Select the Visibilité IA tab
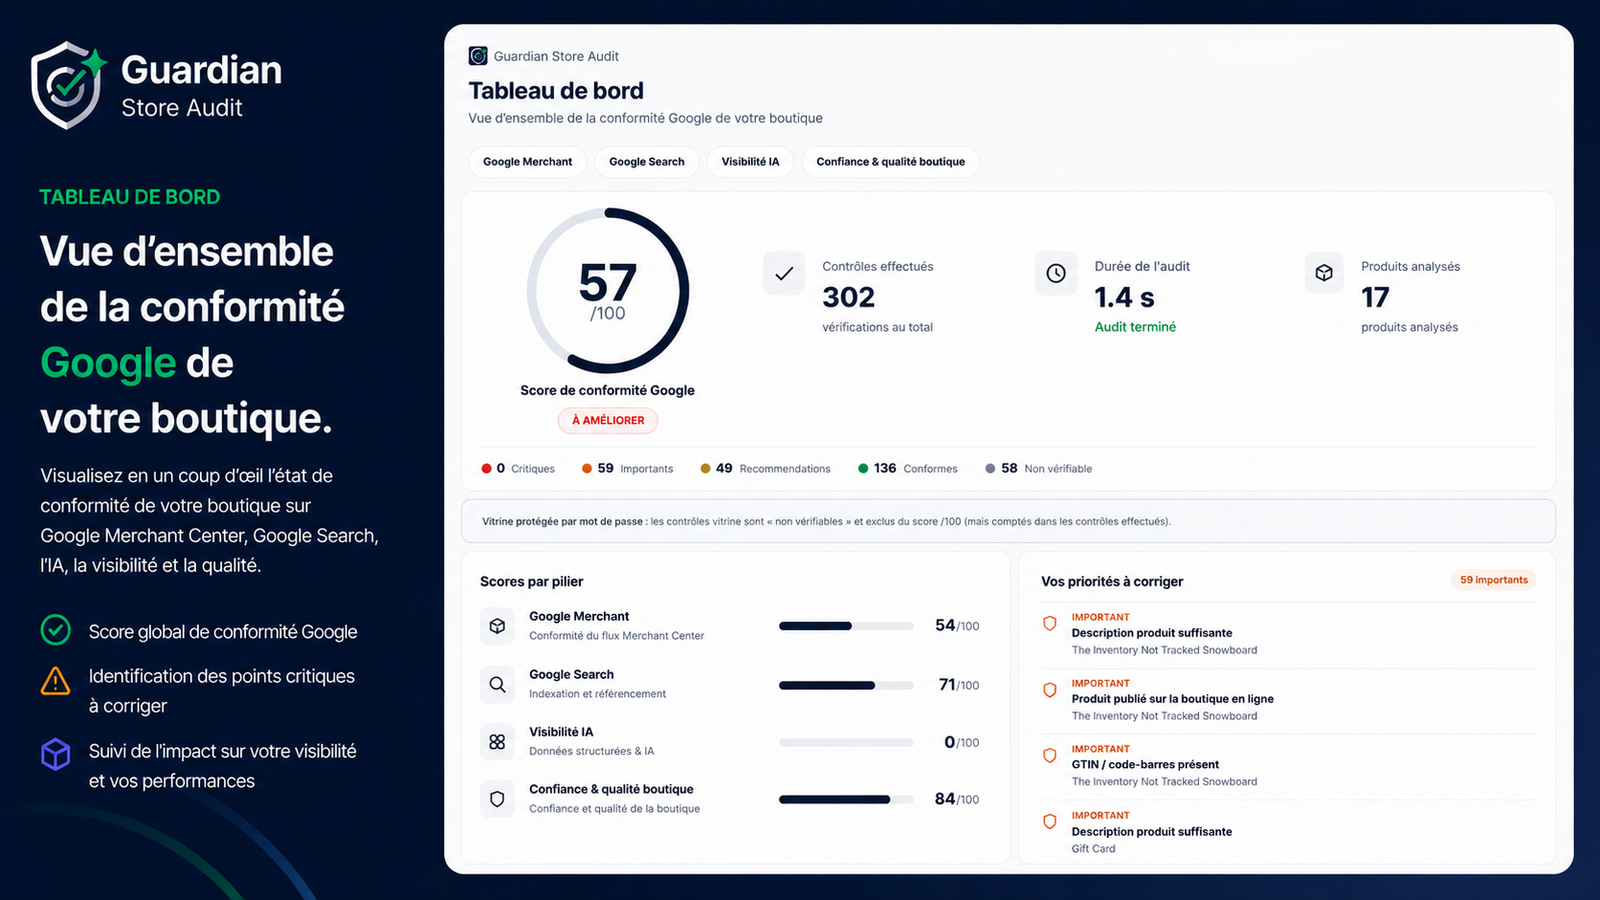Viewport: 1600px width, 900px height. [750, 162]
